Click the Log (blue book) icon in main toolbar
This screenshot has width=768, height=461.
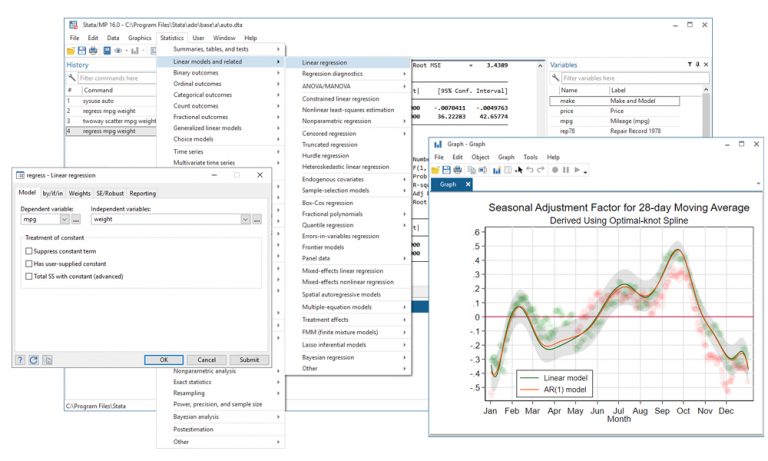pyautogui.click(x=107, y=50)
